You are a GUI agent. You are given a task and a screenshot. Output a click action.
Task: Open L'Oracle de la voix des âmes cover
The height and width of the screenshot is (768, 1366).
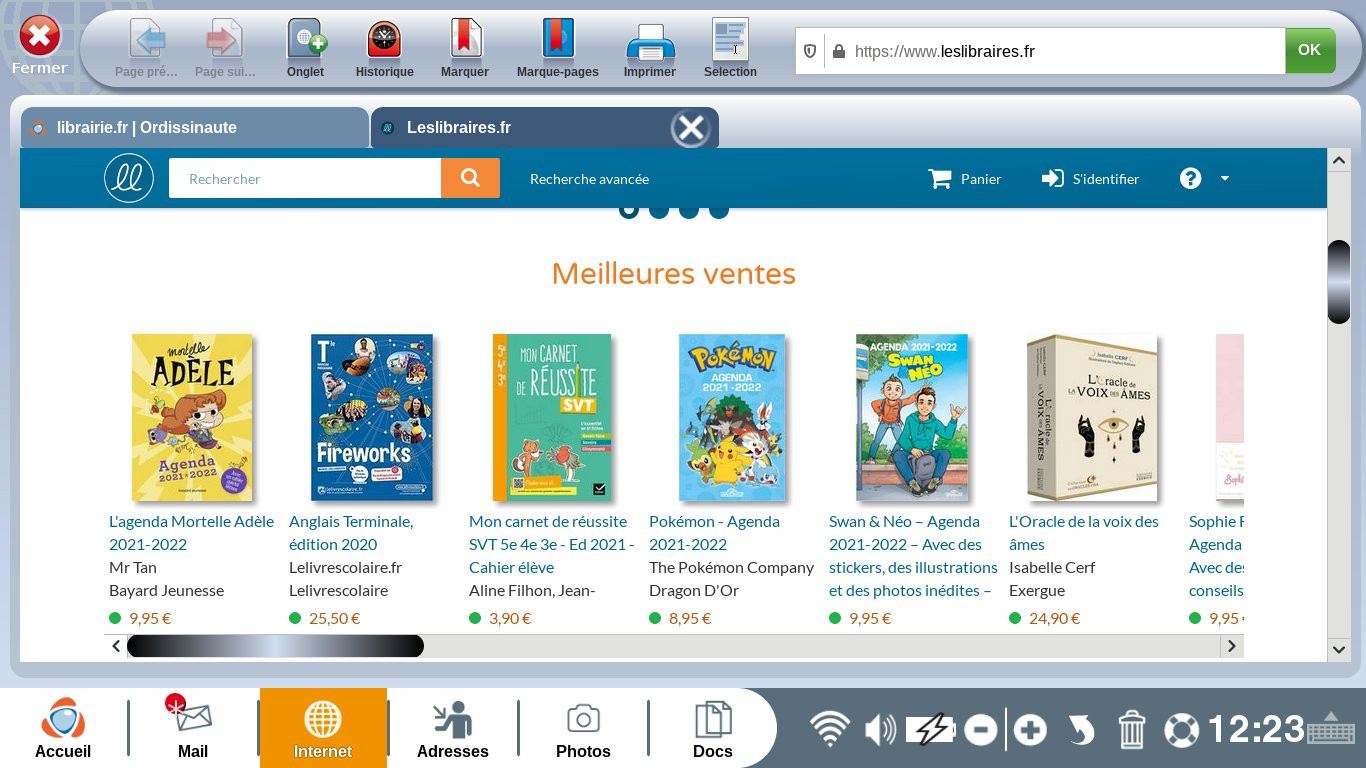(1092, 417)
